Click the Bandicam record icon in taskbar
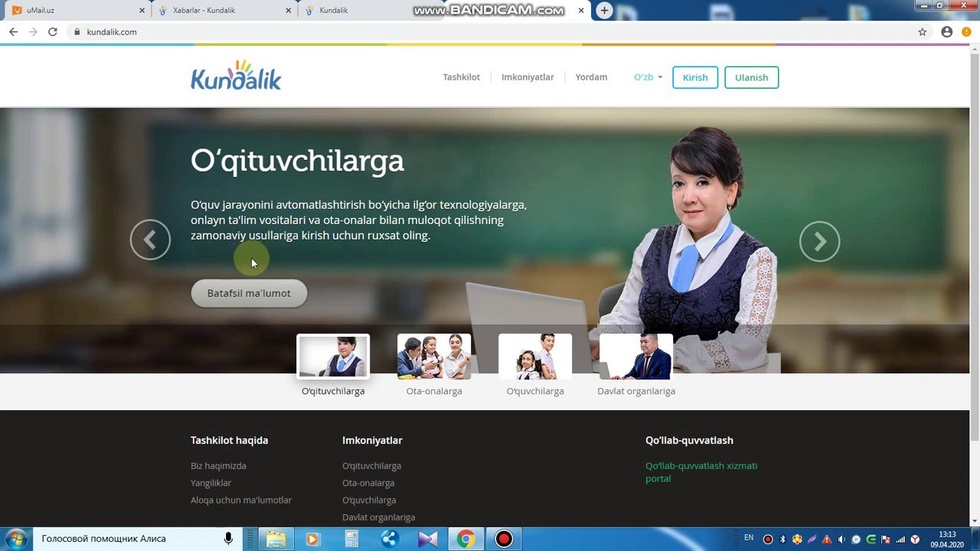This screenshot has width=980, height=551. (504, 539)
